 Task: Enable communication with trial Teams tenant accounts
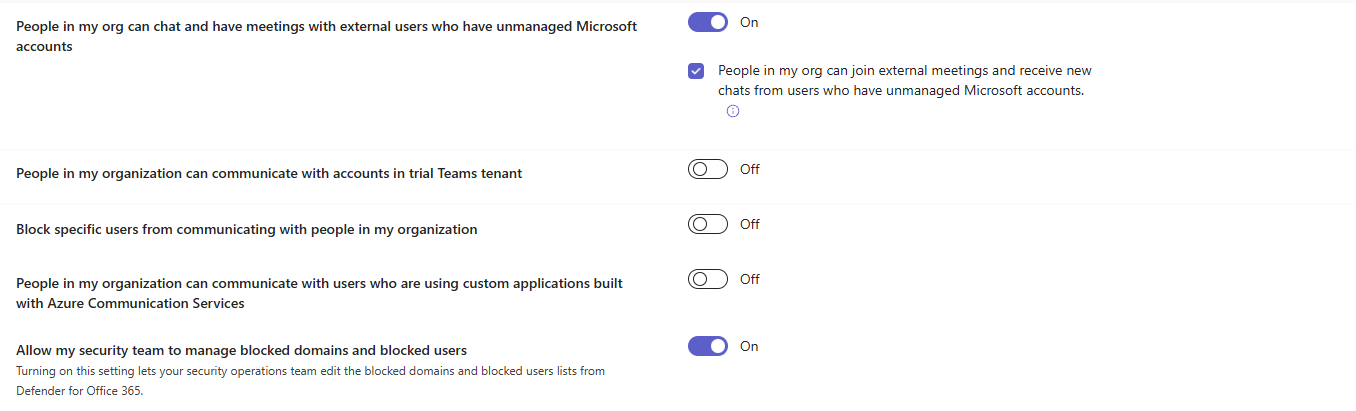pos(707,170)
